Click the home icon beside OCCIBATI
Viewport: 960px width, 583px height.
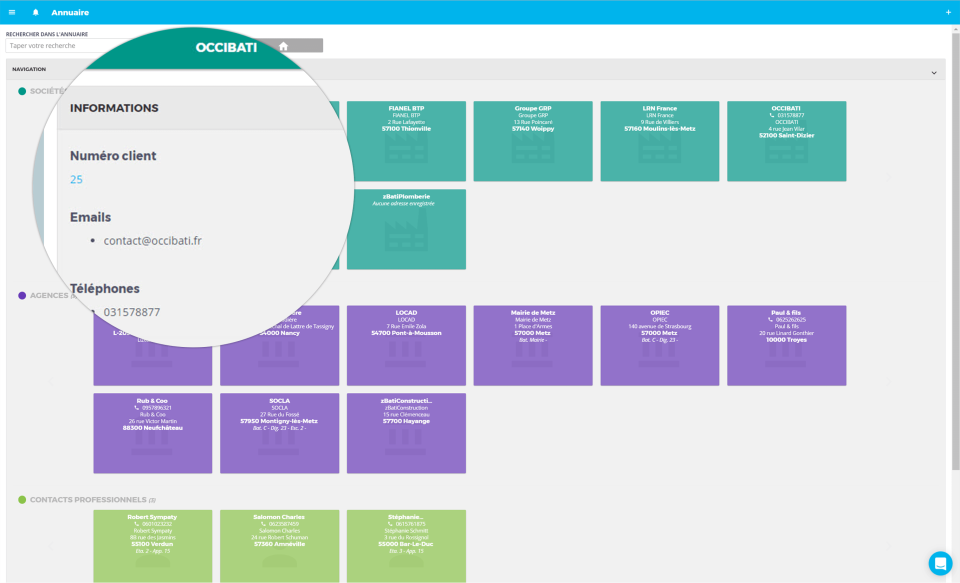coord(283,46)
